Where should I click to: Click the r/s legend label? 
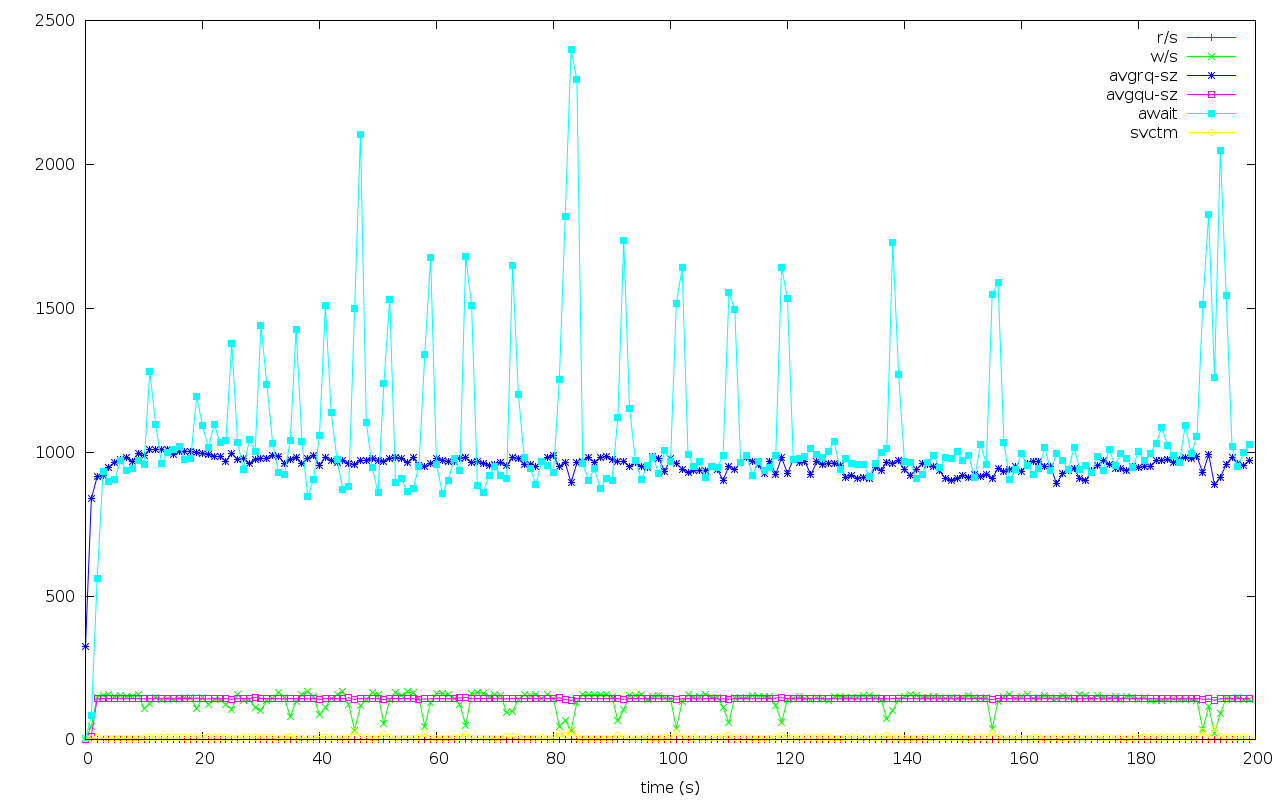point(1165,37)
